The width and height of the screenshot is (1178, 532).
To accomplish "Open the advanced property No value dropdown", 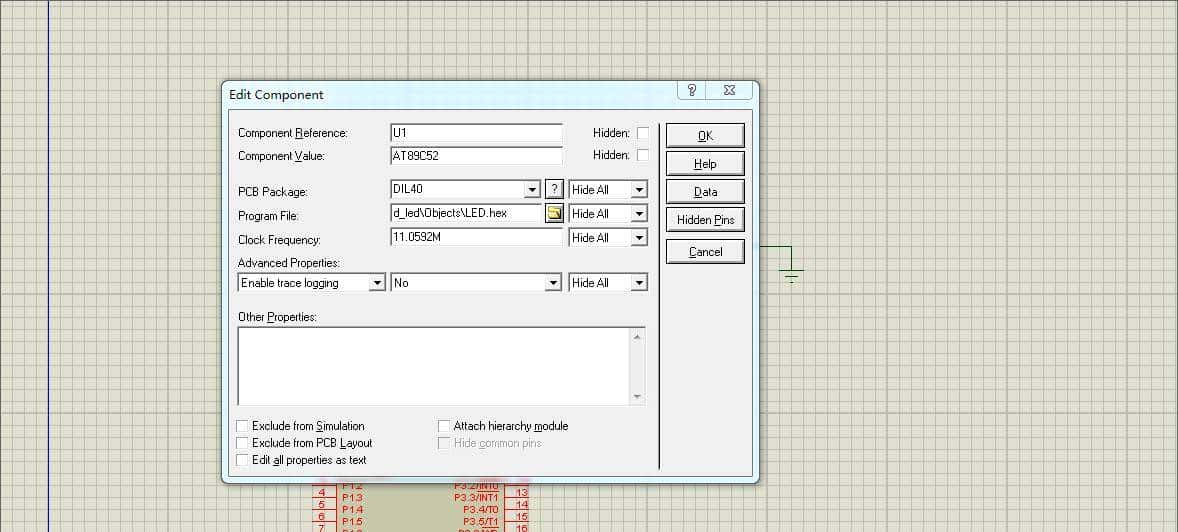I will click(x=553, y=283).
